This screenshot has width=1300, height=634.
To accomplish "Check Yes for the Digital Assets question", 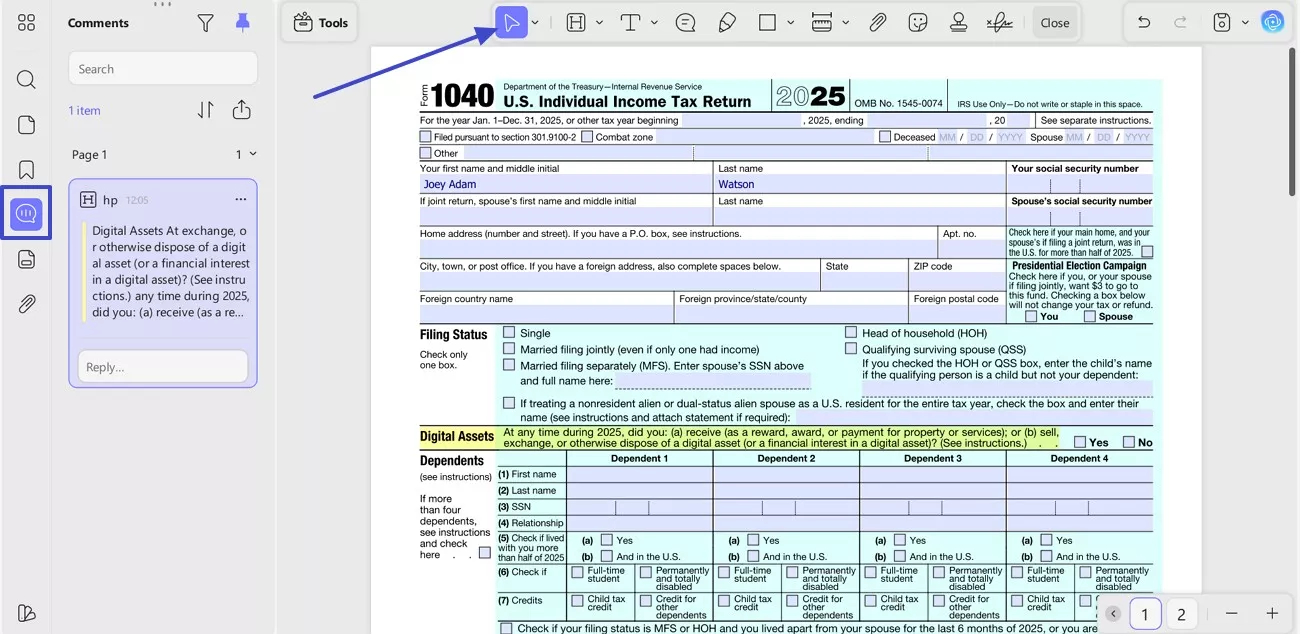I will (1080, 442).
